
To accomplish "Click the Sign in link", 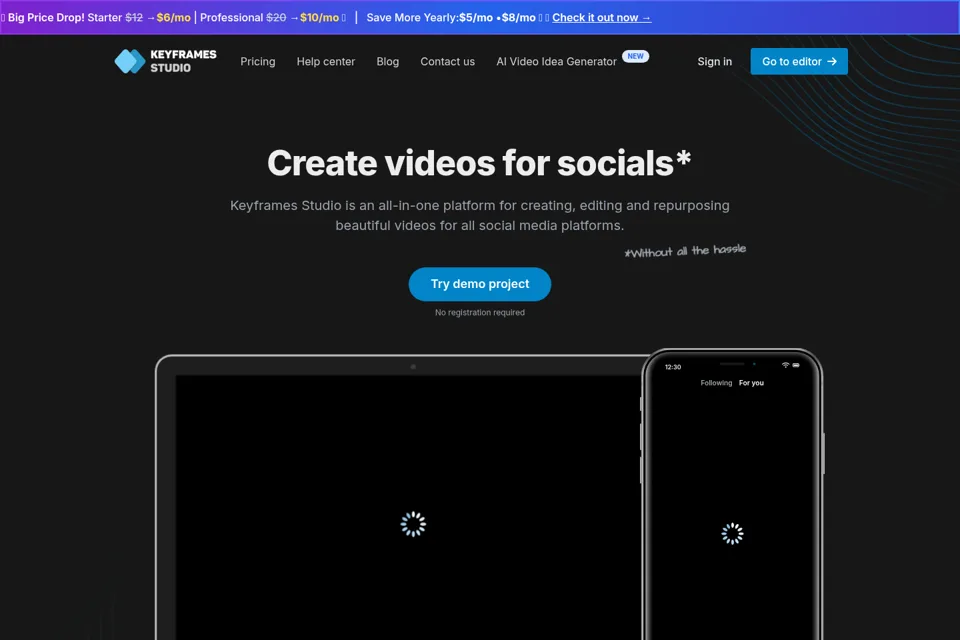I will point(714,61).
